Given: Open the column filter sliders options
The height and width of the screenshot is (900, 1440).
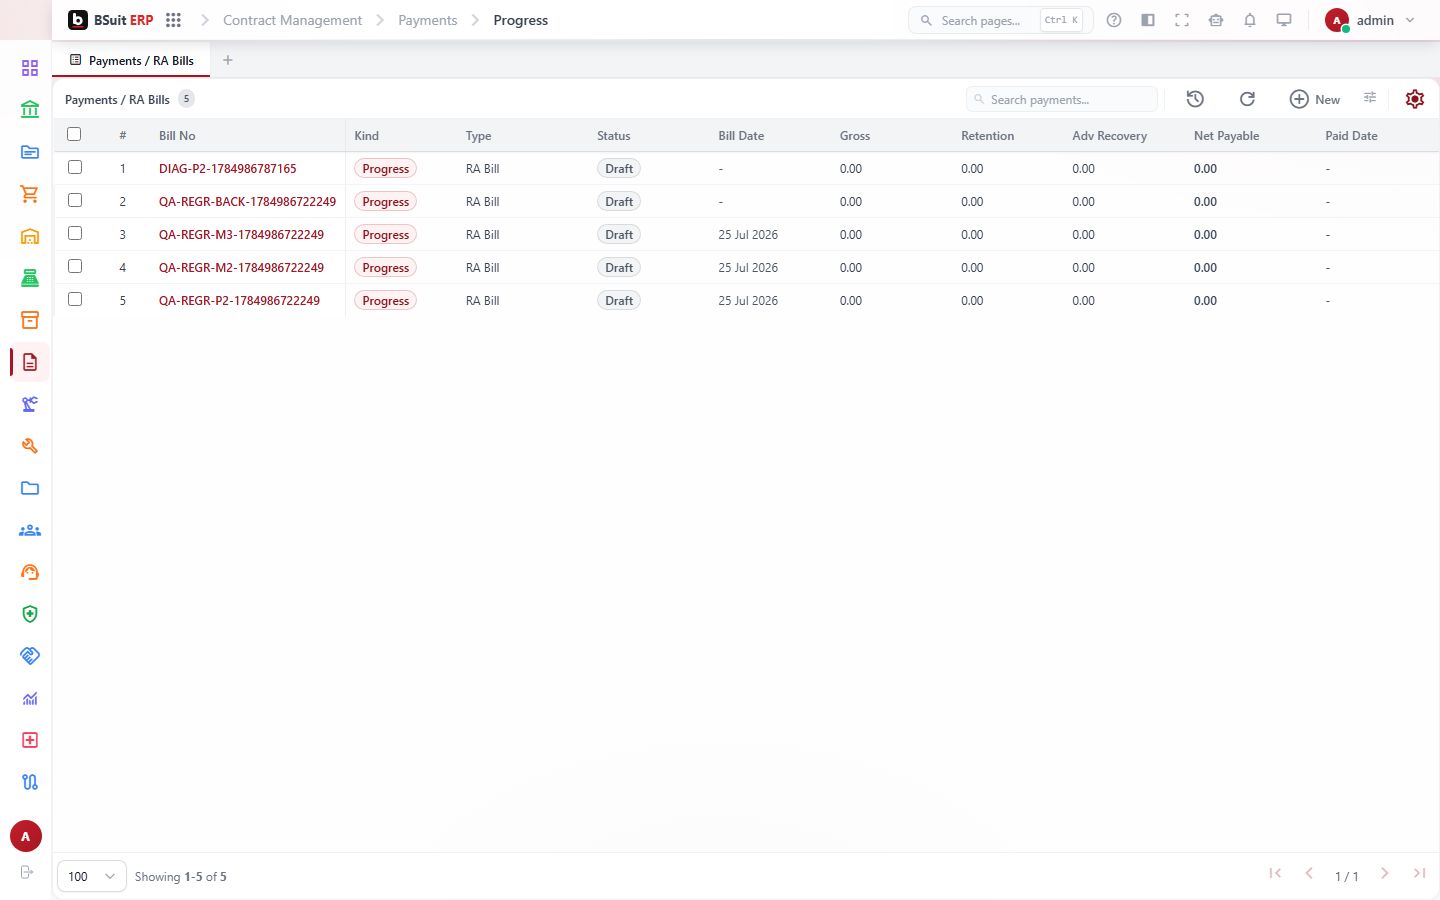Looking at the screenshot, I should coord(1370,98).
